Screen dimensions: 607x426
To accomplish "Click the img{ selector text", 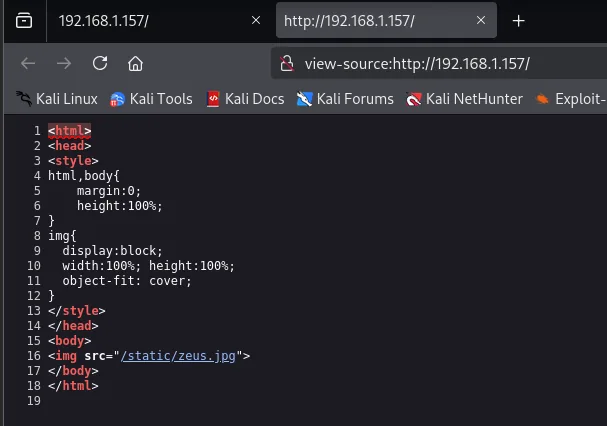I will [62, 235].
